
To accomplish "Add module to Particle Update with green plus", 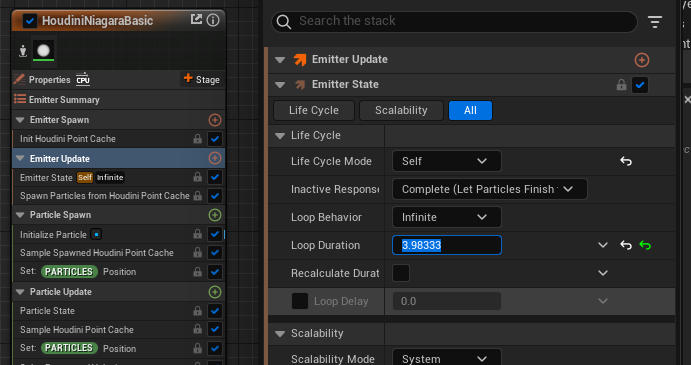I will [x=215, y=292].
